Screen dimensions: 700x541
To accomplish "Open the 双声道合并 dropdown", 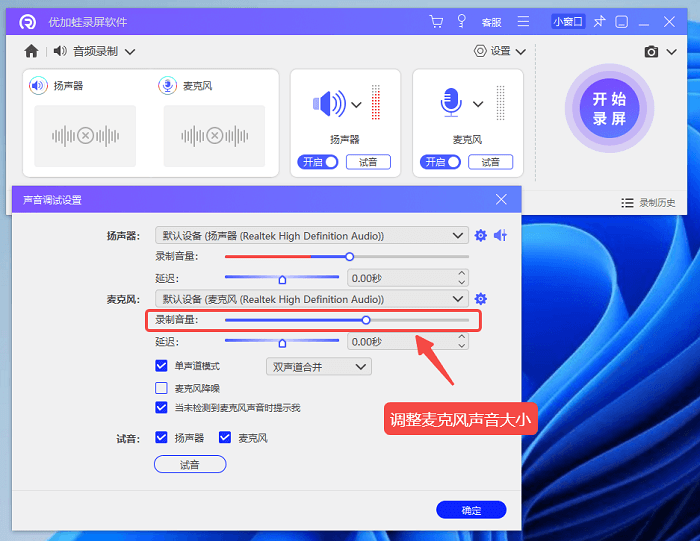I will [319, 367].
